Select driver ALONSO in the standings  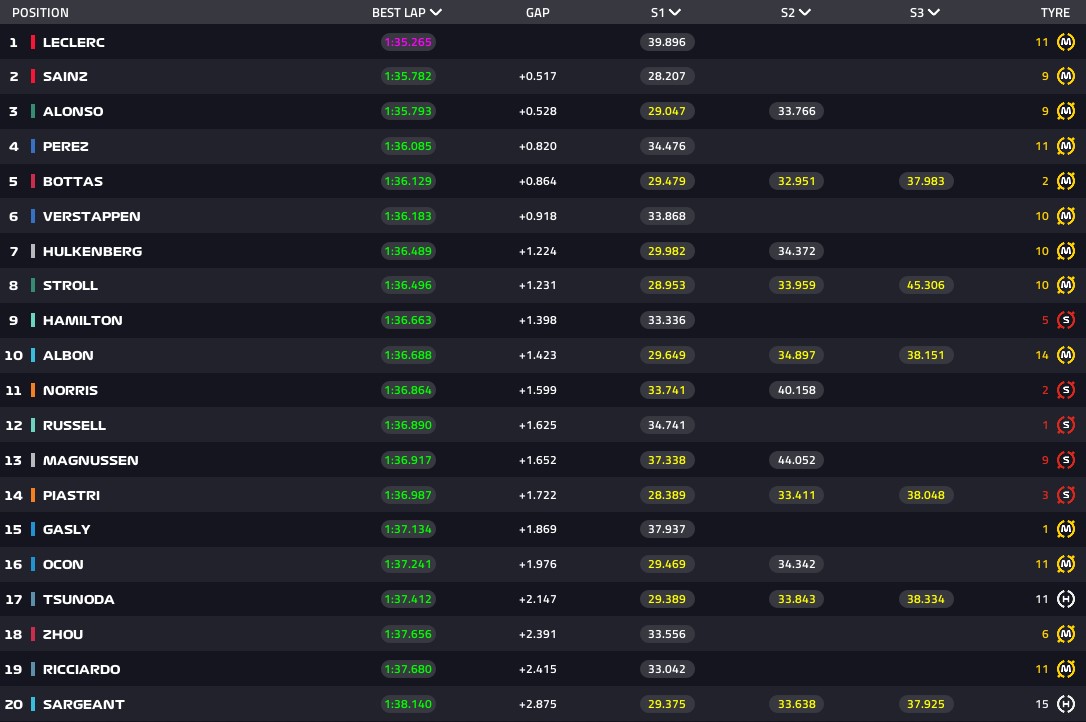[73, 111]
